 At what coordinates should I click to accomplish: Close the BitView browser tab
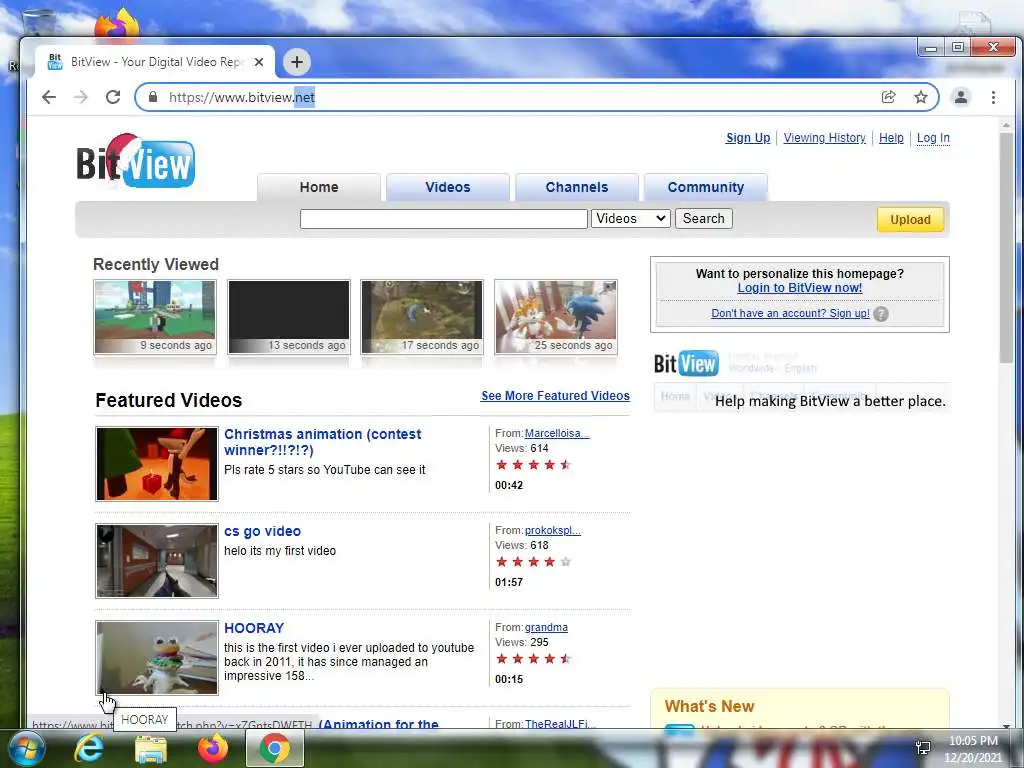259,62
